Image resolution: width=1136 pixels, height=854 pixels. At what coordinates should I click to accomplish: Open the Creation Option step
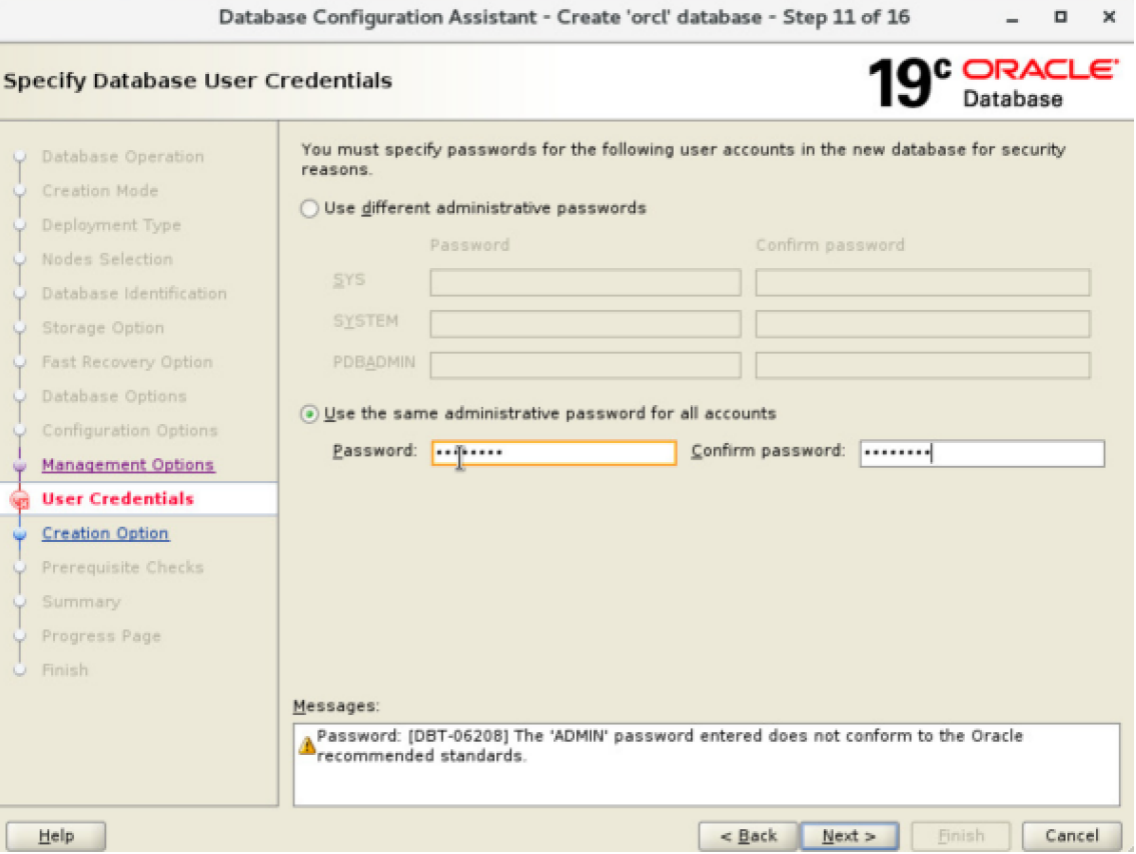(x=104, y=533)
